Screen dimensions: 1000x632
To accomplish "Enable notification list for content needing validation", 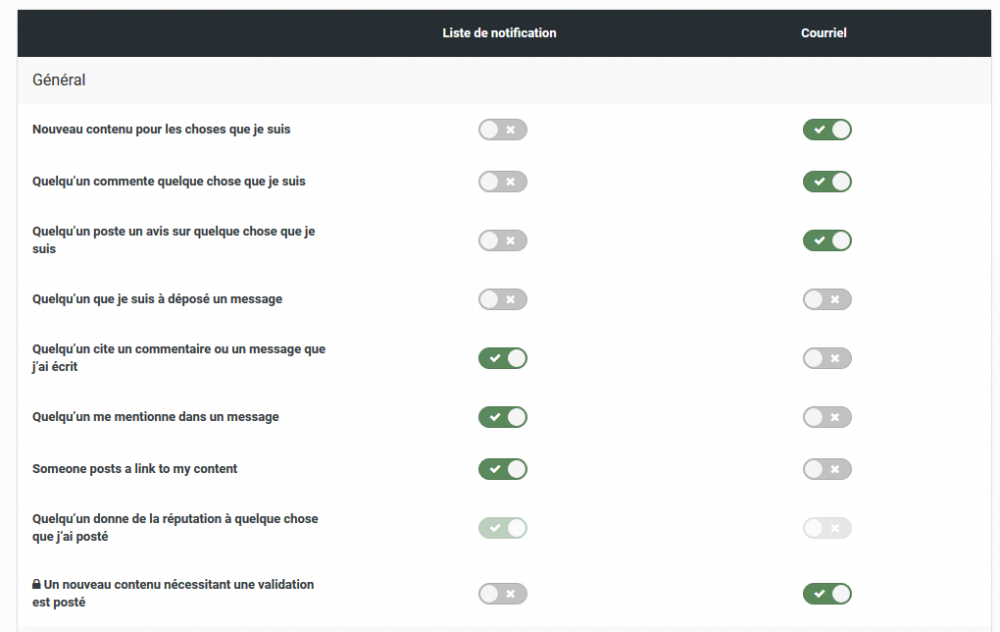I will [x=502, y=594].
